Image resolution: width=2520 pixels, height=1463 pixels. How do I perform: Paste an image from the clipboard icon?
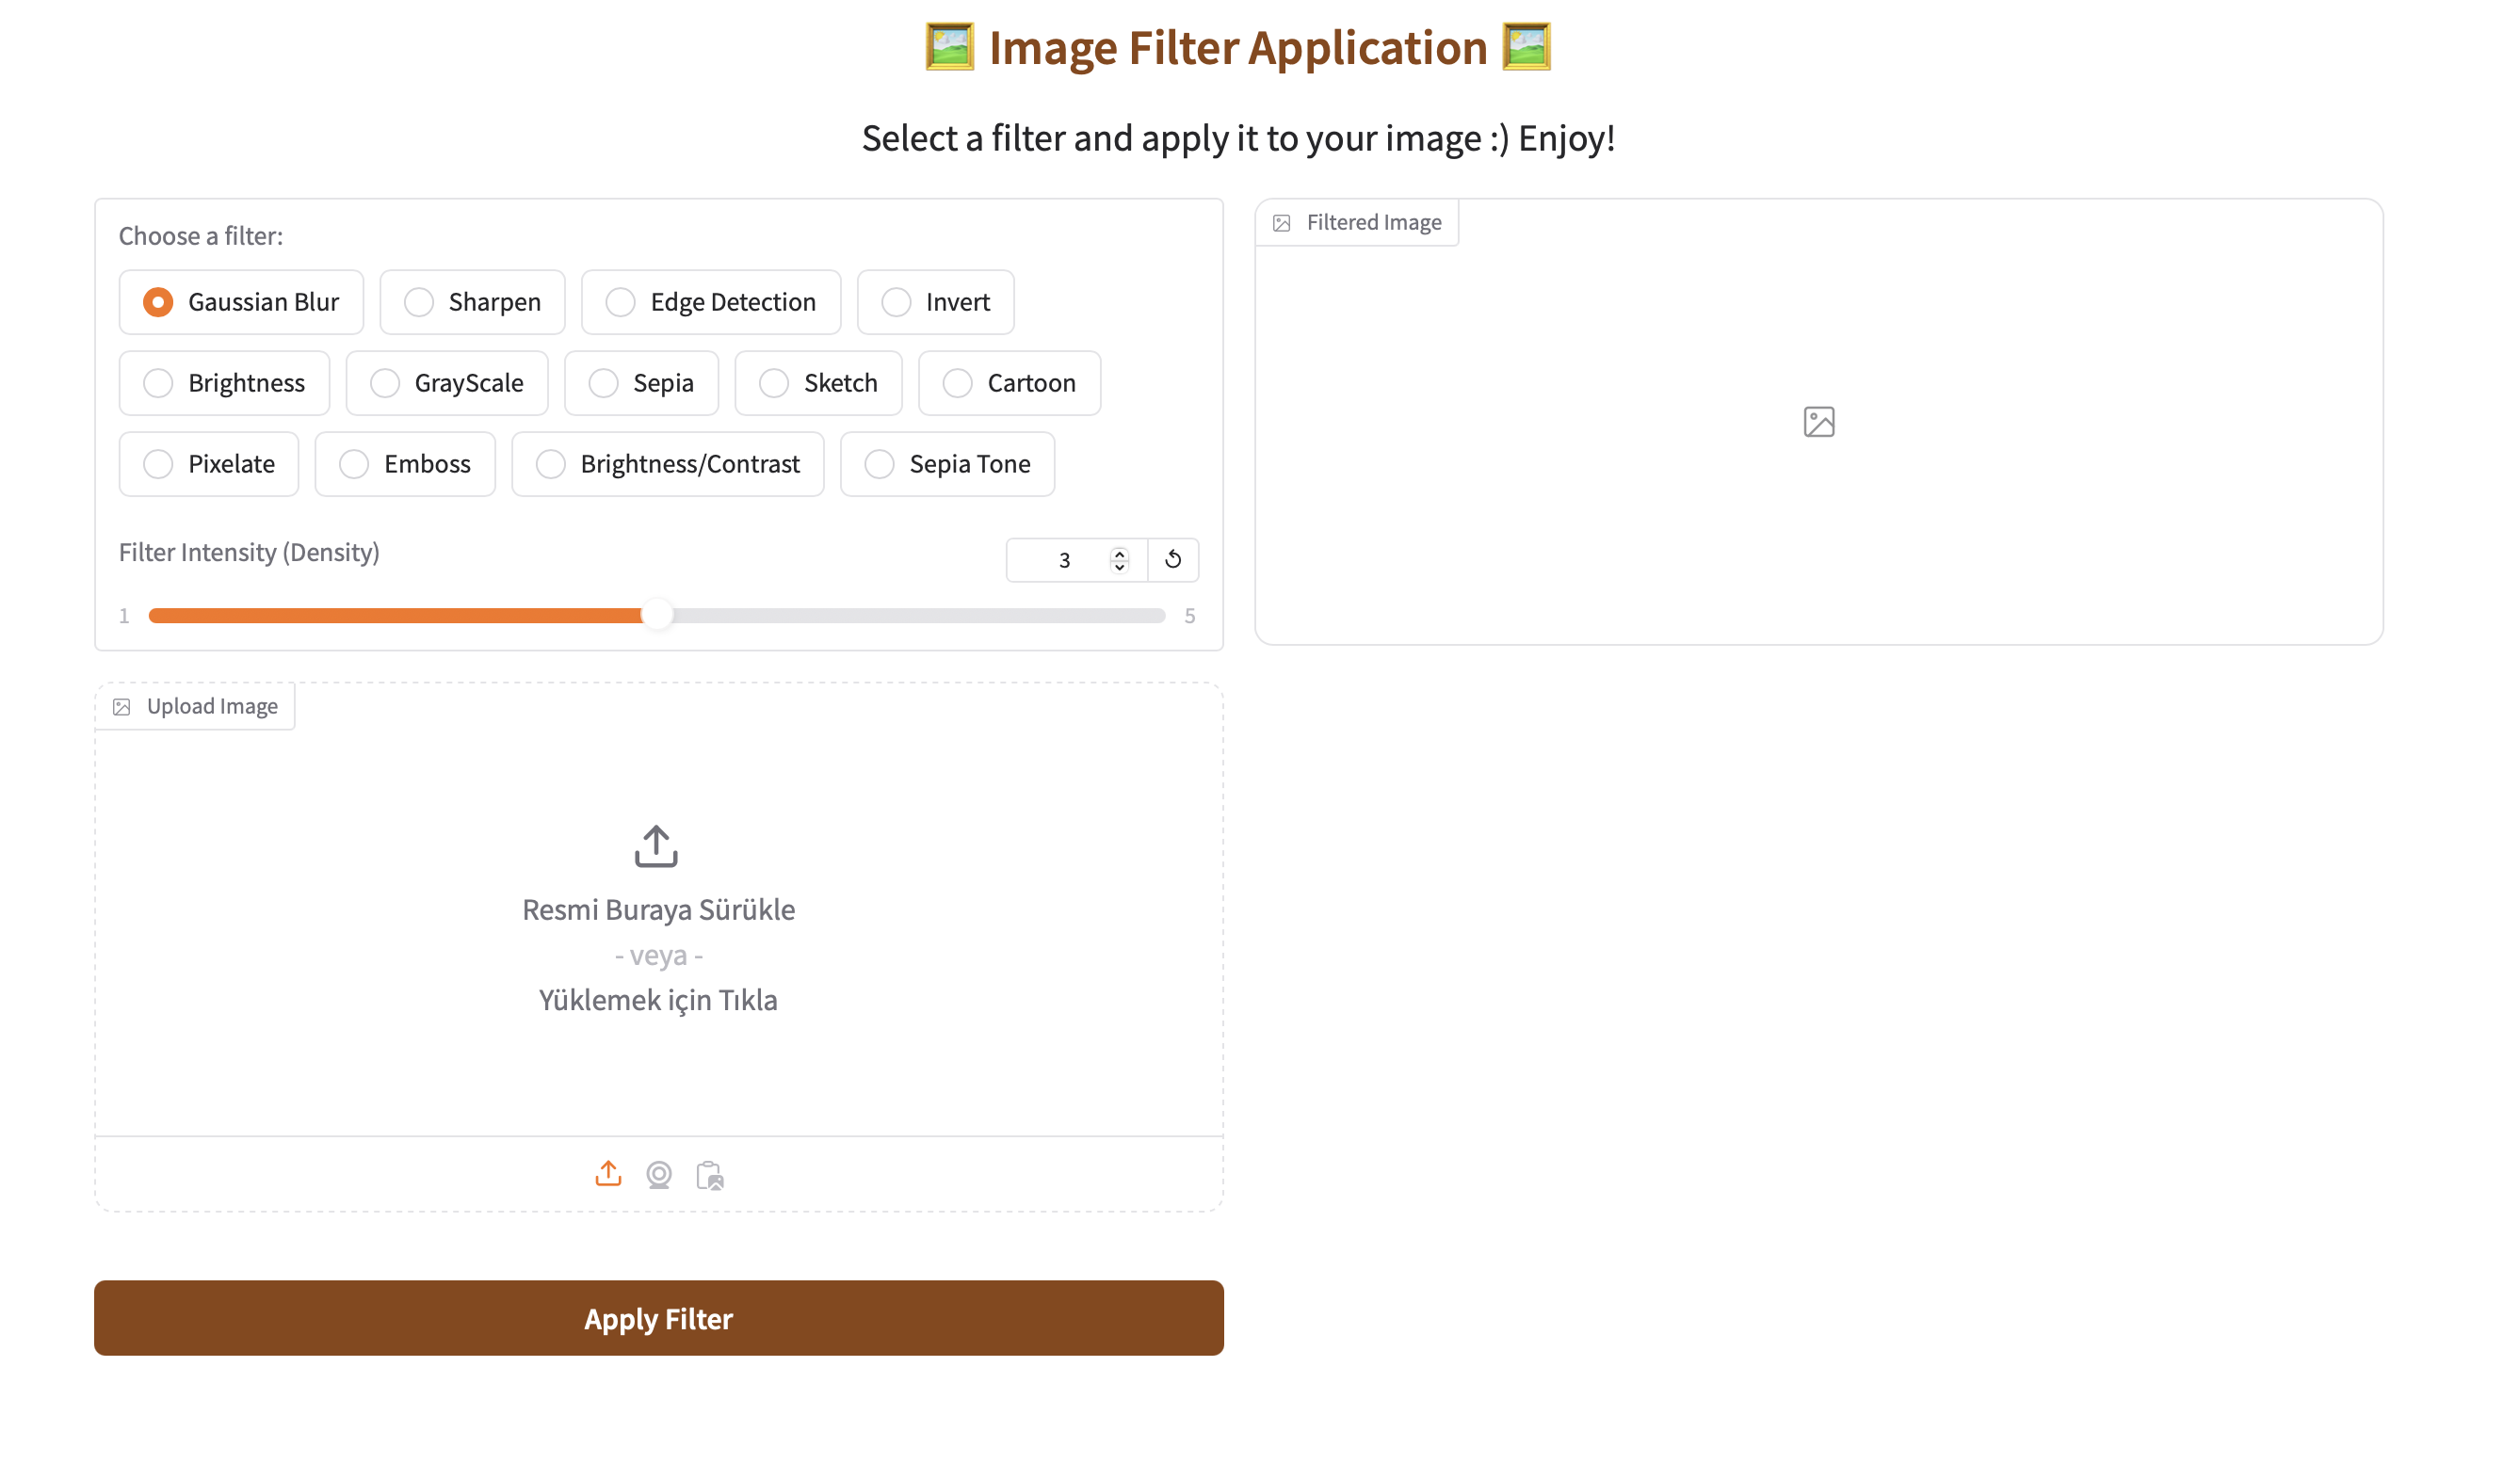[709, 1174]
